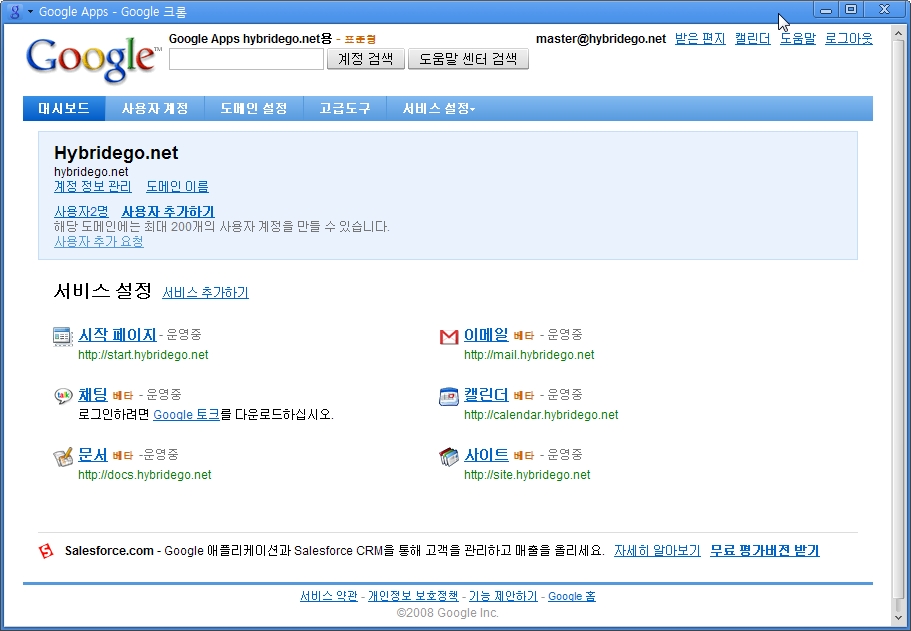
Task: Click into the account search field
Action: 246,59
